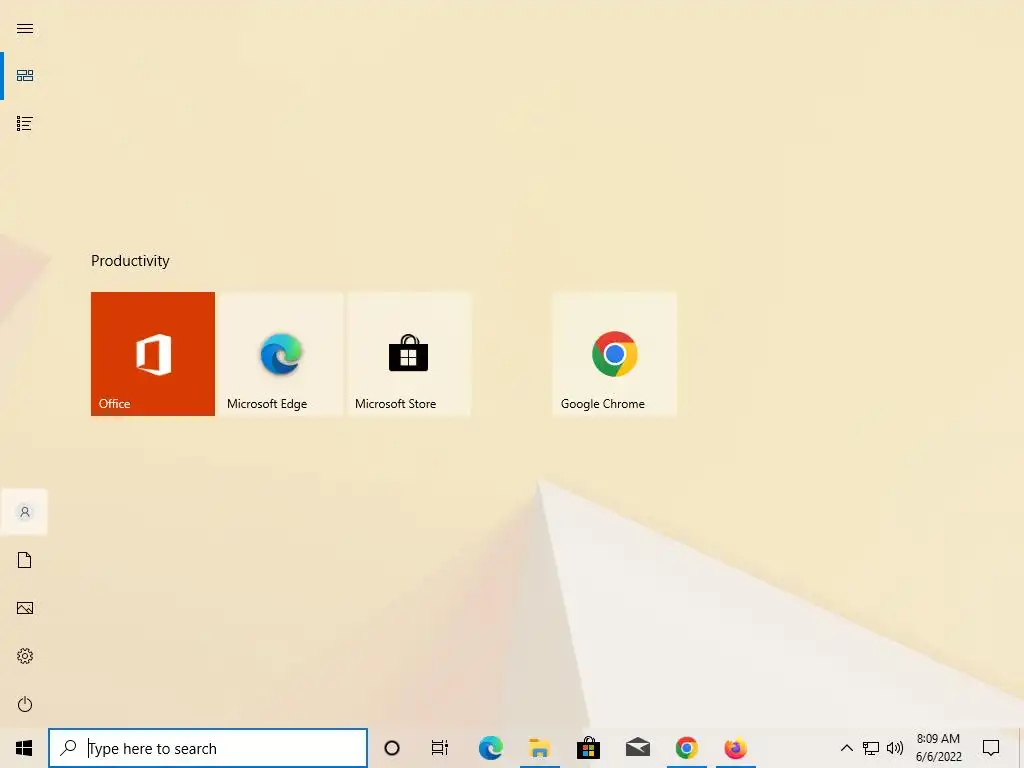Screen dimensions: 1024x768
Task: Expand the Start menu hamburger button
Action: coord(25,29)
